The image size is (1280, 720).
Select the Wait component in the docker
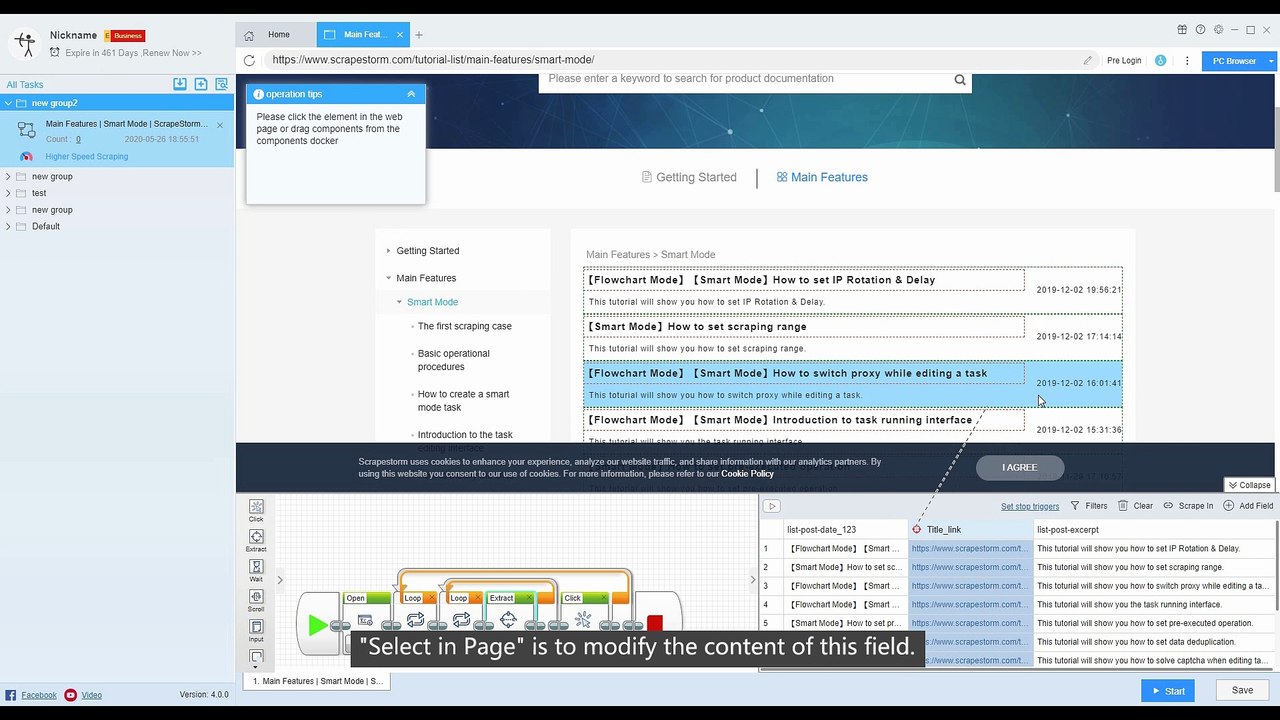(x=256, y=570)
